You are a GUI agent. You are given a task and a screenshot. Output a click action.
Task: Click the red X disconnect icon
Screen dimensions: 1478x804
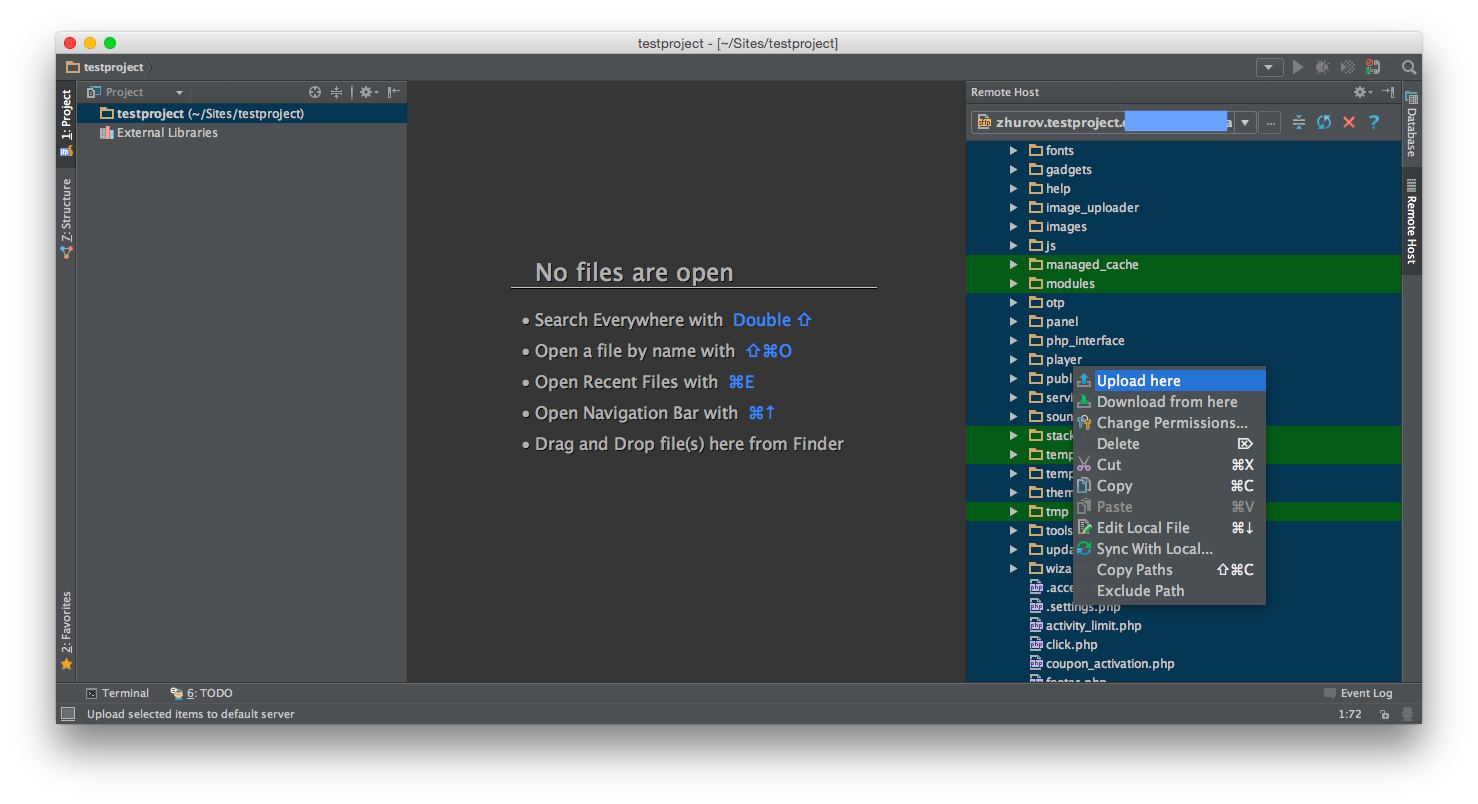point(1349,122)
